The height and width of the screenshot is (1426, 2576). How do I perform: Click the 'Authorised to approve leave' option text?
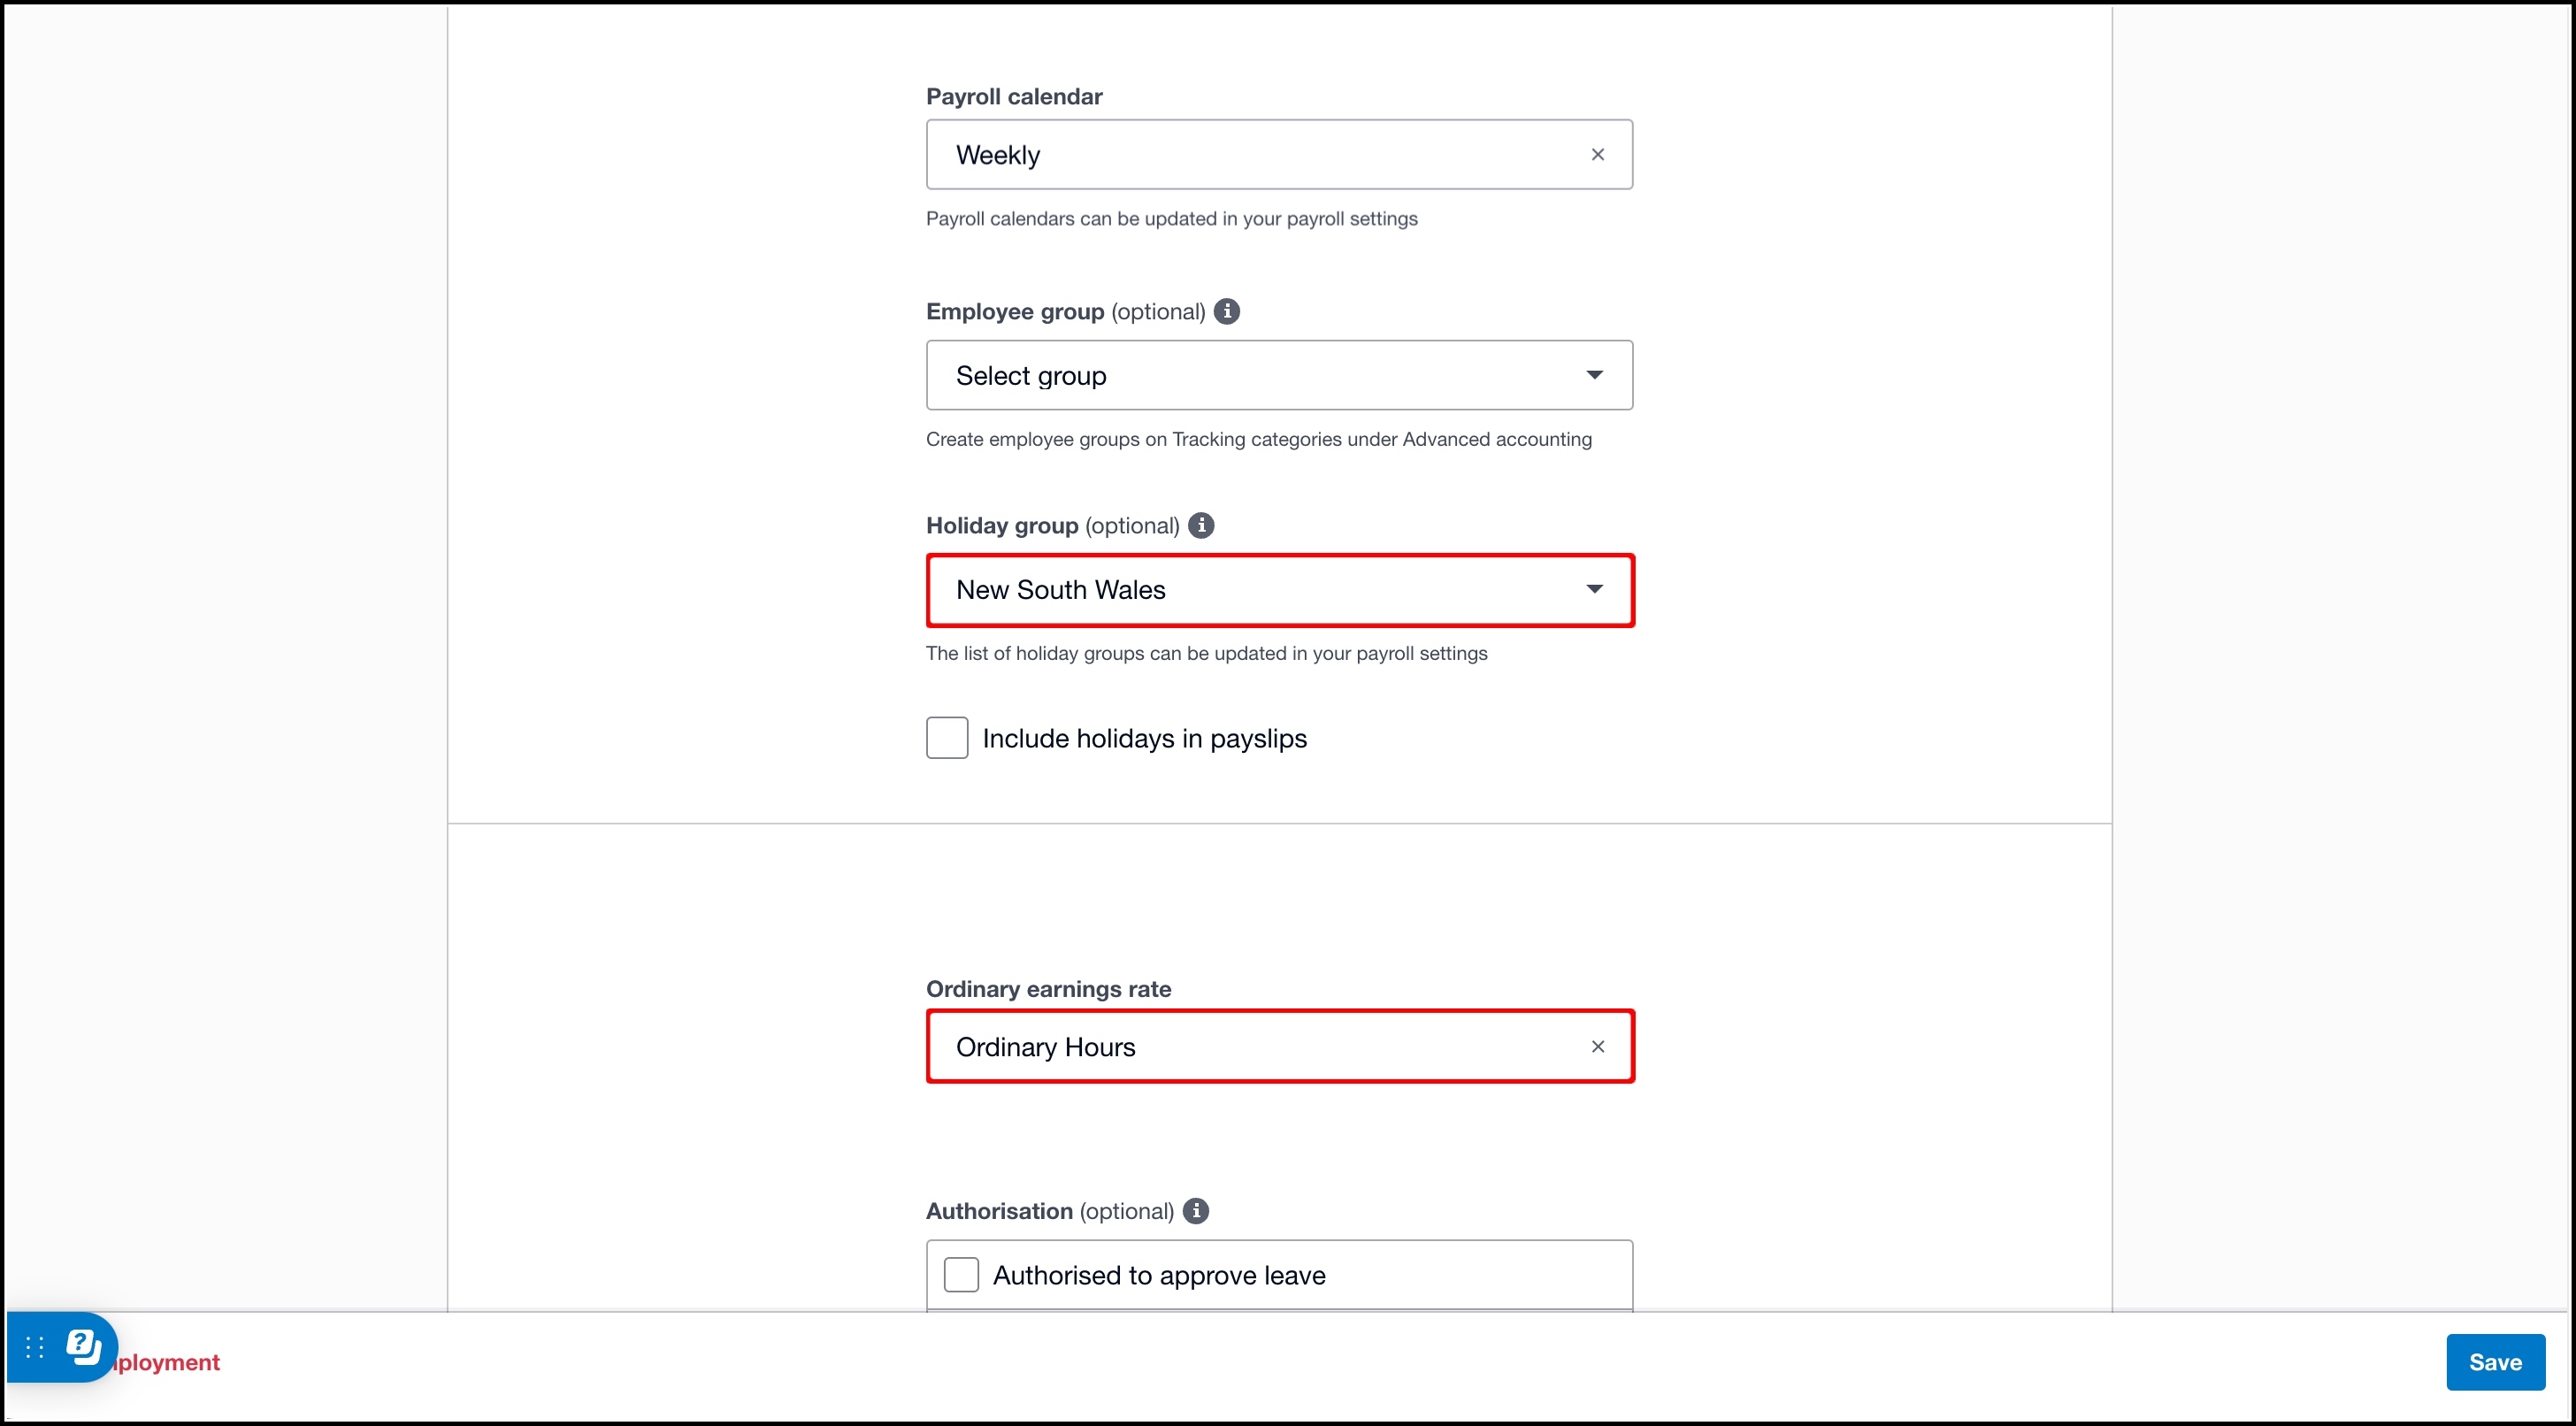pos(1158,1276)
